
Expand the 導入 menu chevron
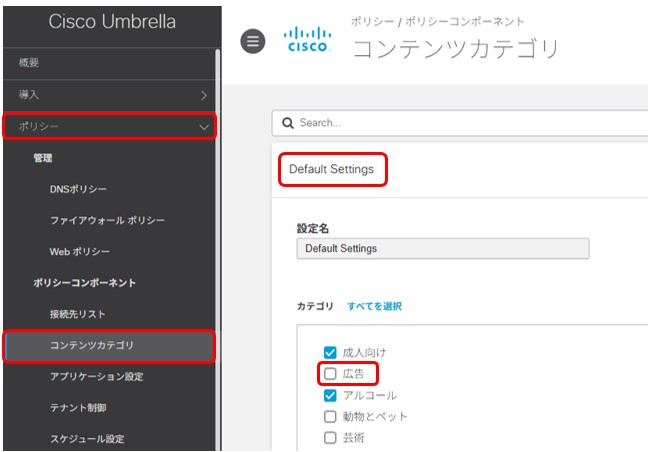(x=204, y=95)
